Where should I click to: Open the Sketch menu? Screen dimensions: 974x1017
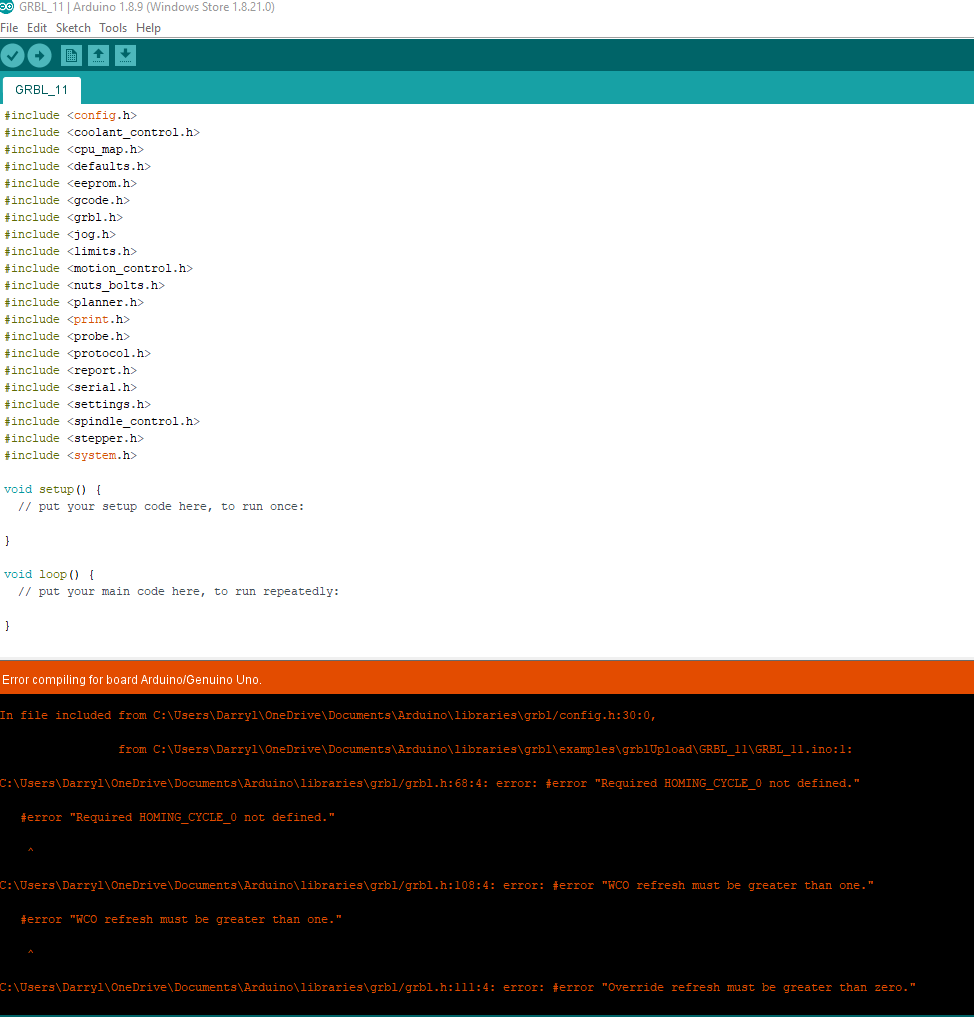72,27
